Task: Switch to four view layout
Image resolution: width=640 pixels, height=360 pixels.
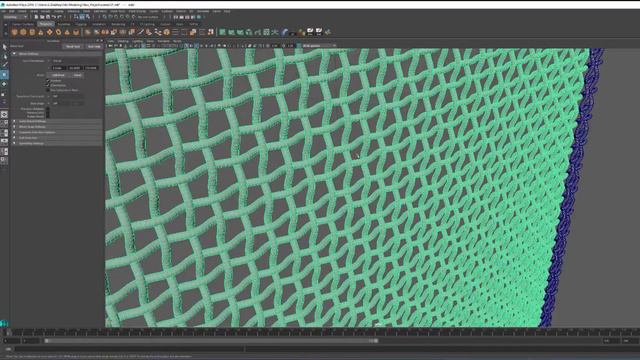Action: 4,124
